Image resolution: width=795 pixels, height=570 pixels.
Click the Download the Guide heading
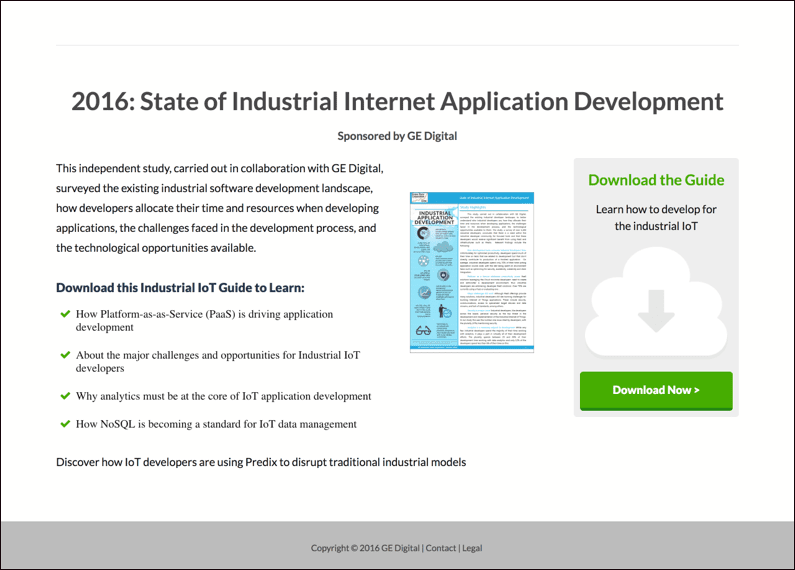coord(656,180)
